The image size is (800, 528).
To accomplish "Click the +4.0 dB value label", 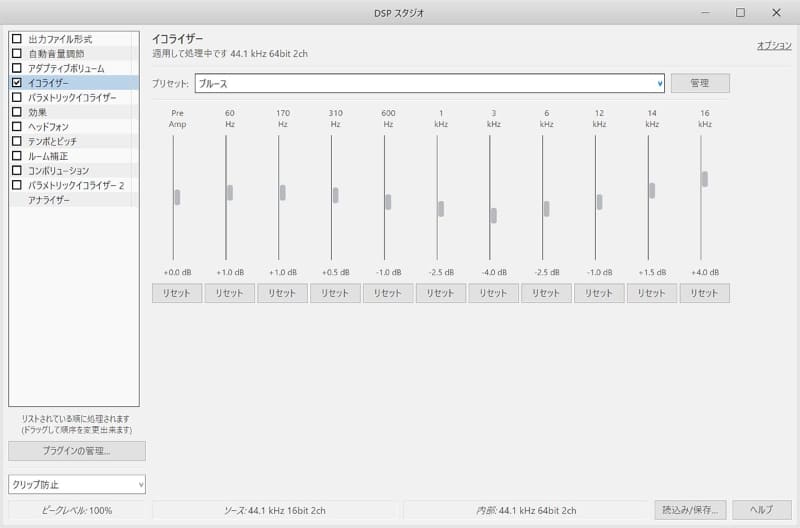I will click(705, 272).
